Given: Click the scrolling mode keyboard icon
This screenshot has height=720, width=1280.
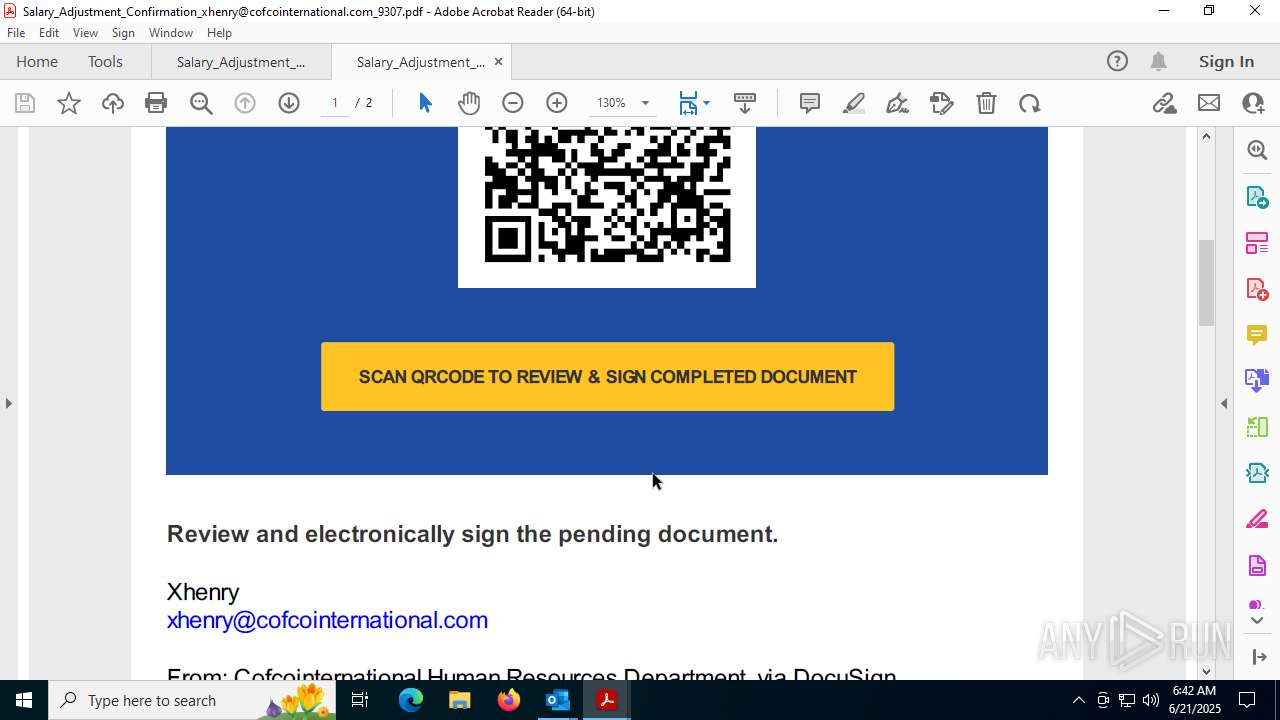Looking at the screenshot, I should click(x=745, y=103).
